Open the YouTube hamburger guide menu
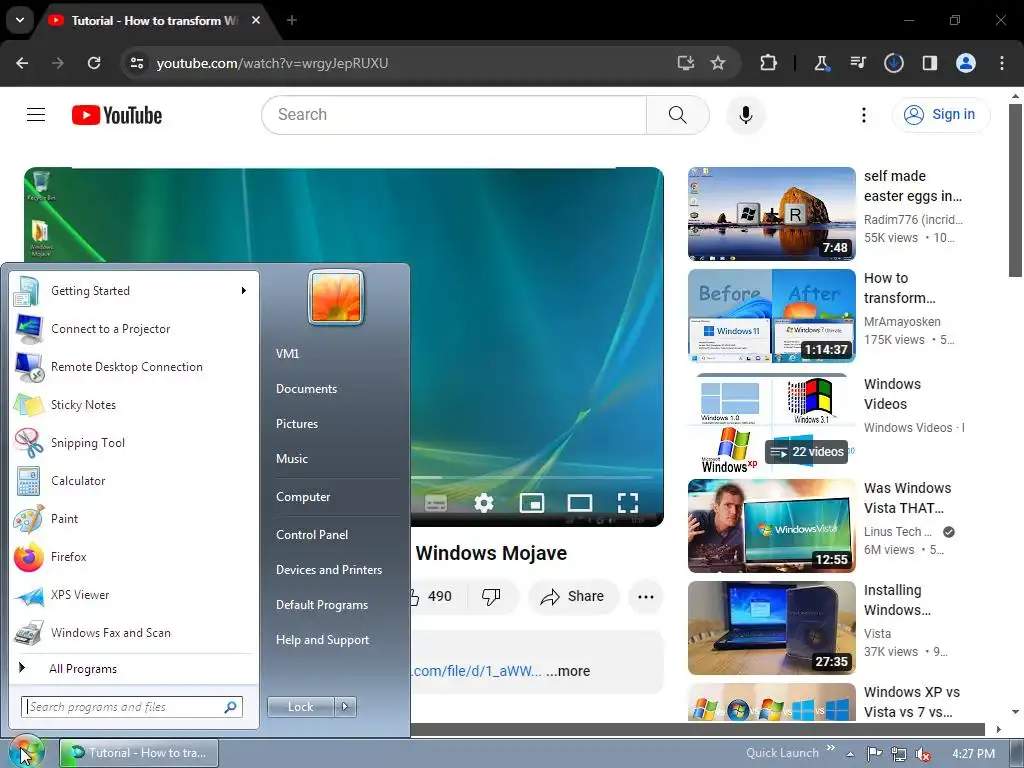1024x768 pixels. click(x=36, y=115)
